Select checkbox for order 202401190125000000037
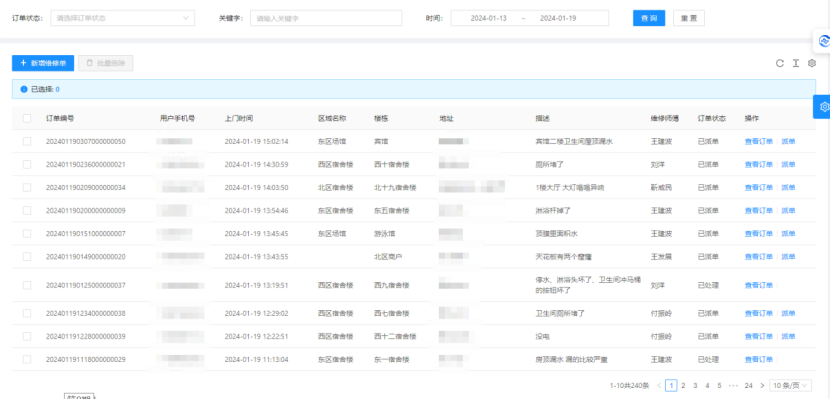Image resolution: width=831 pixels, height=399 pixels. pyautogui.click(x=27, y=285)
